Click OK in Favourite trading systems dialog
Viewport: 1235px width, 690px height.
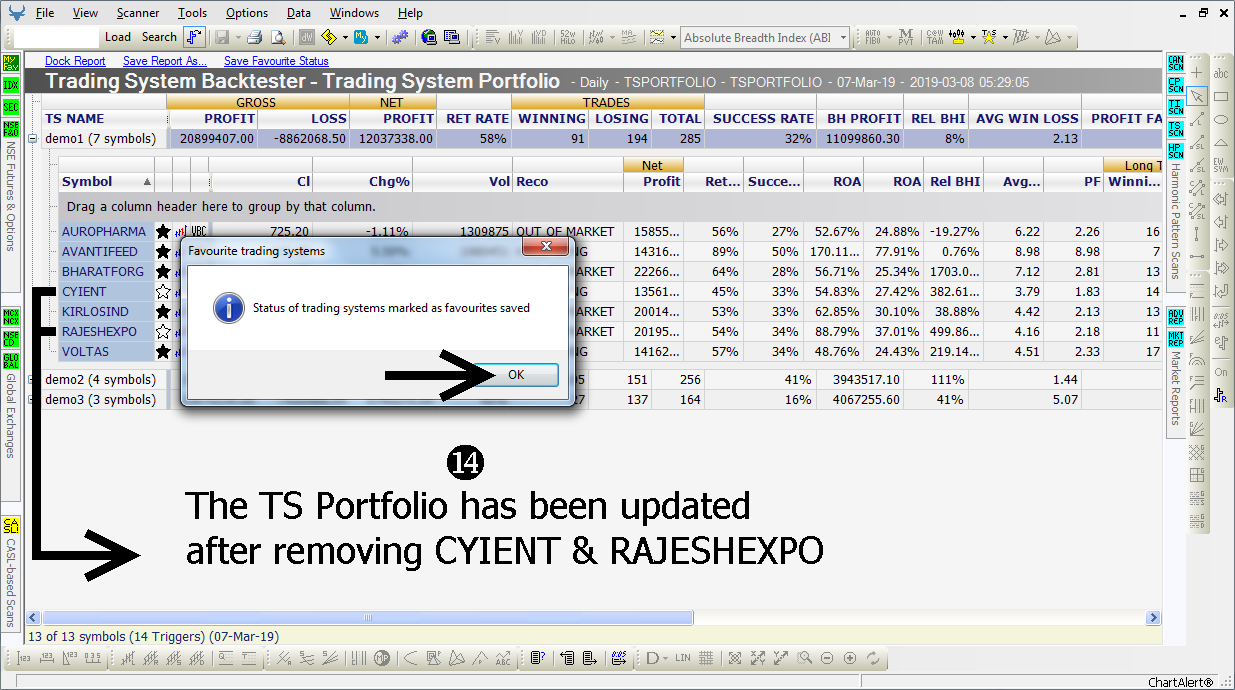tap(516, 374)
